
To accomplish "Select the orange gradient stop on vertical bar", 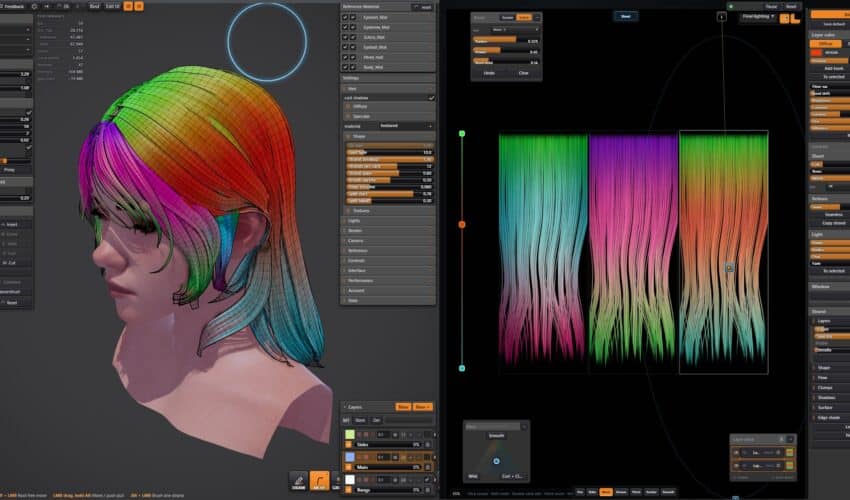I will click(x=462, y=224).
